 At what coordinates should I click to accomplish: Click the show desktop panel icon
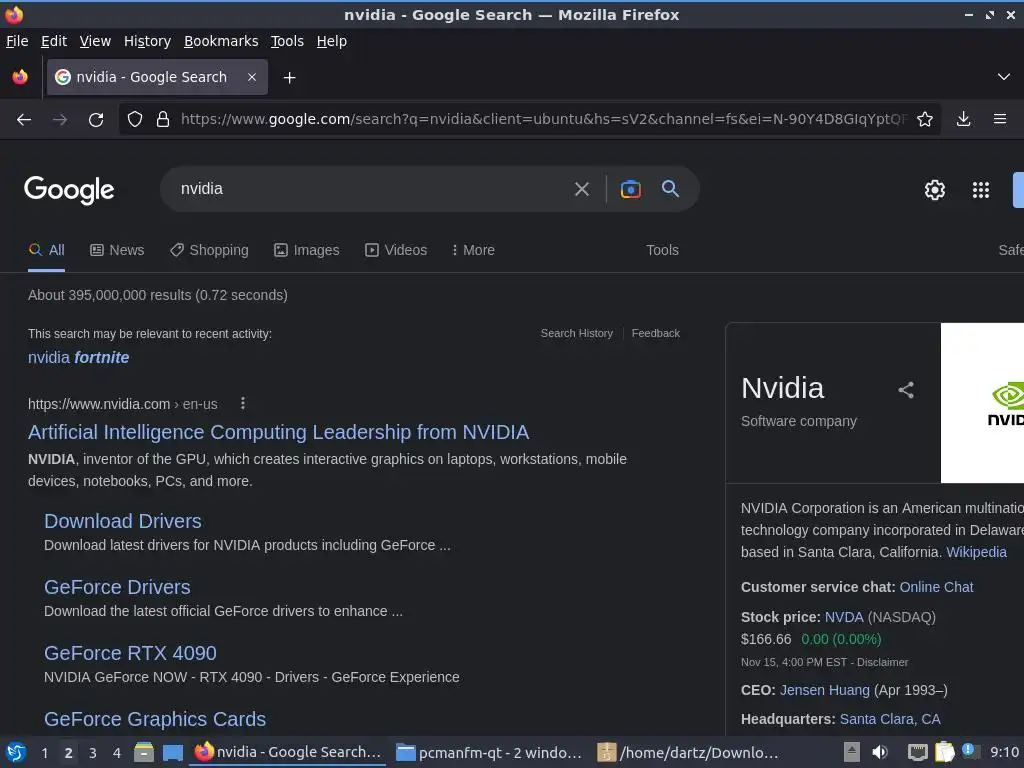pos(172,752)
